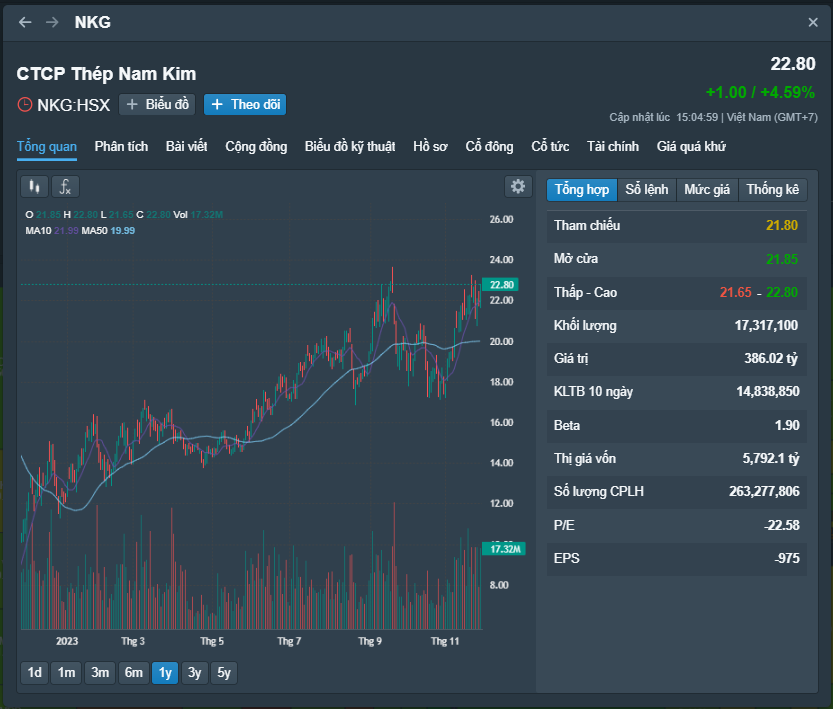Viewport: 833px width, 709px height.
Task: Click the clock icon beside NKG:HSX
Action: click(25, 105)
